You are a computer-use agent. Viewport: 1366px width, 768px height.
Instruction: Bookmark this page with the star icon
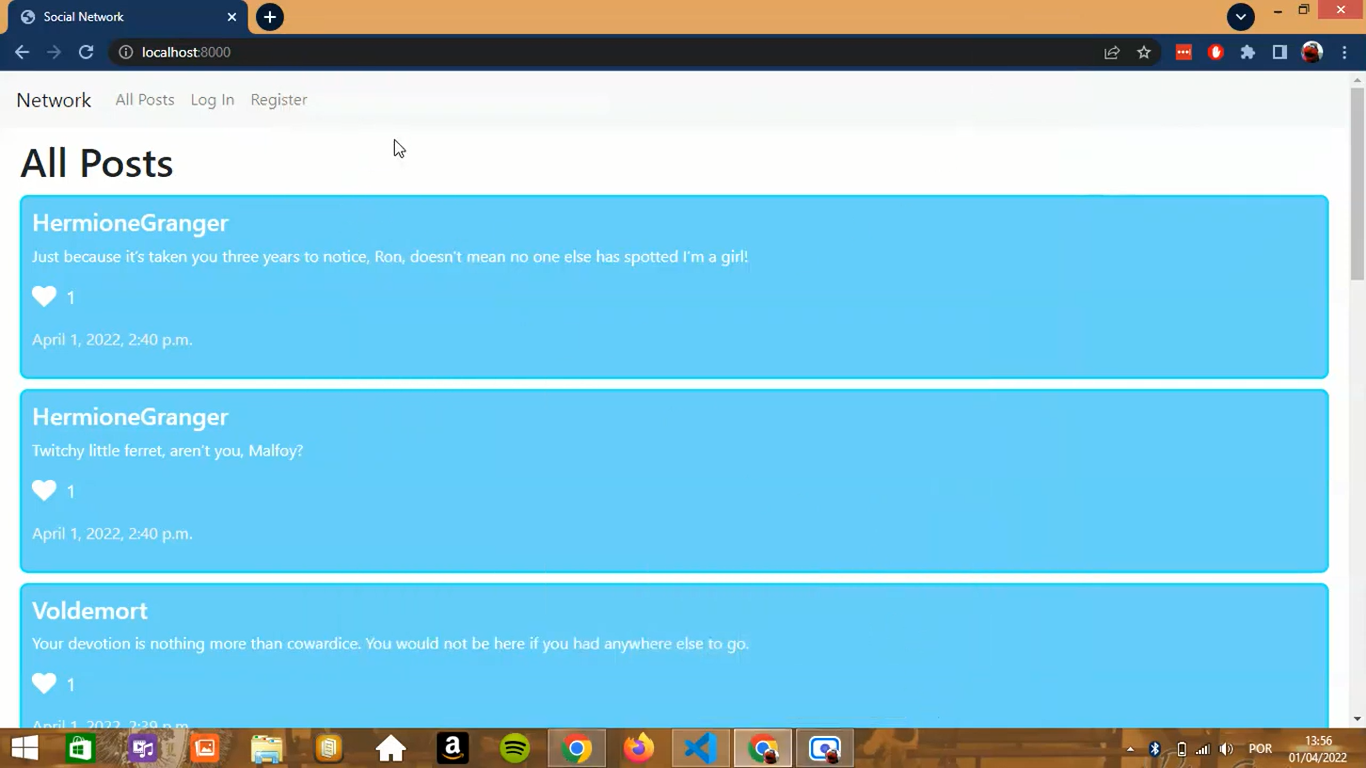click(x=1144, y=52)
